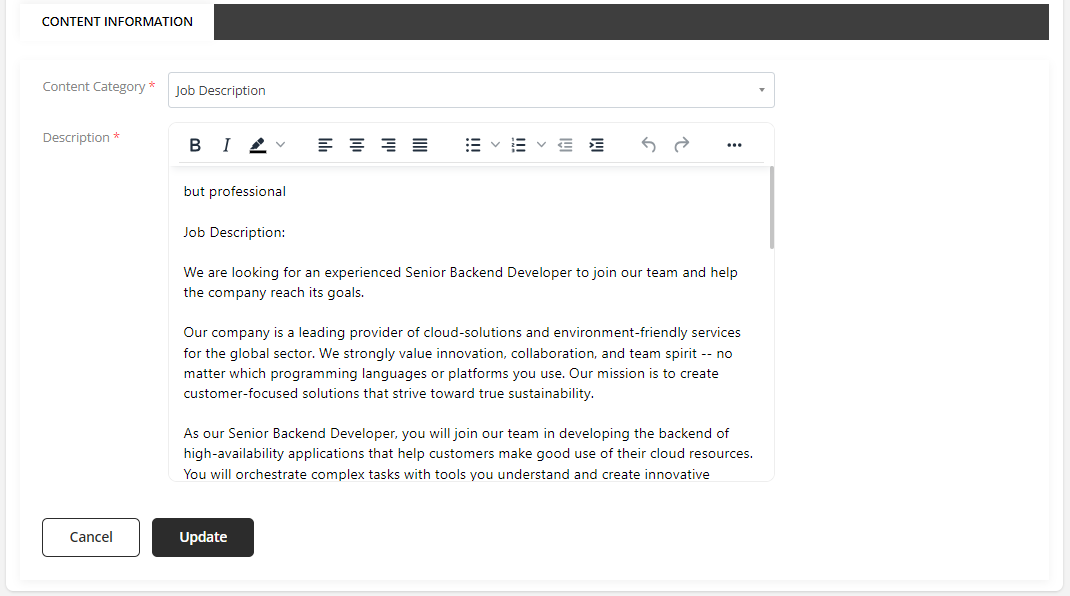Expand numbered list style options
This screenshot has height=596, width=1070.
pyautogui.click(x=541, y=145)
